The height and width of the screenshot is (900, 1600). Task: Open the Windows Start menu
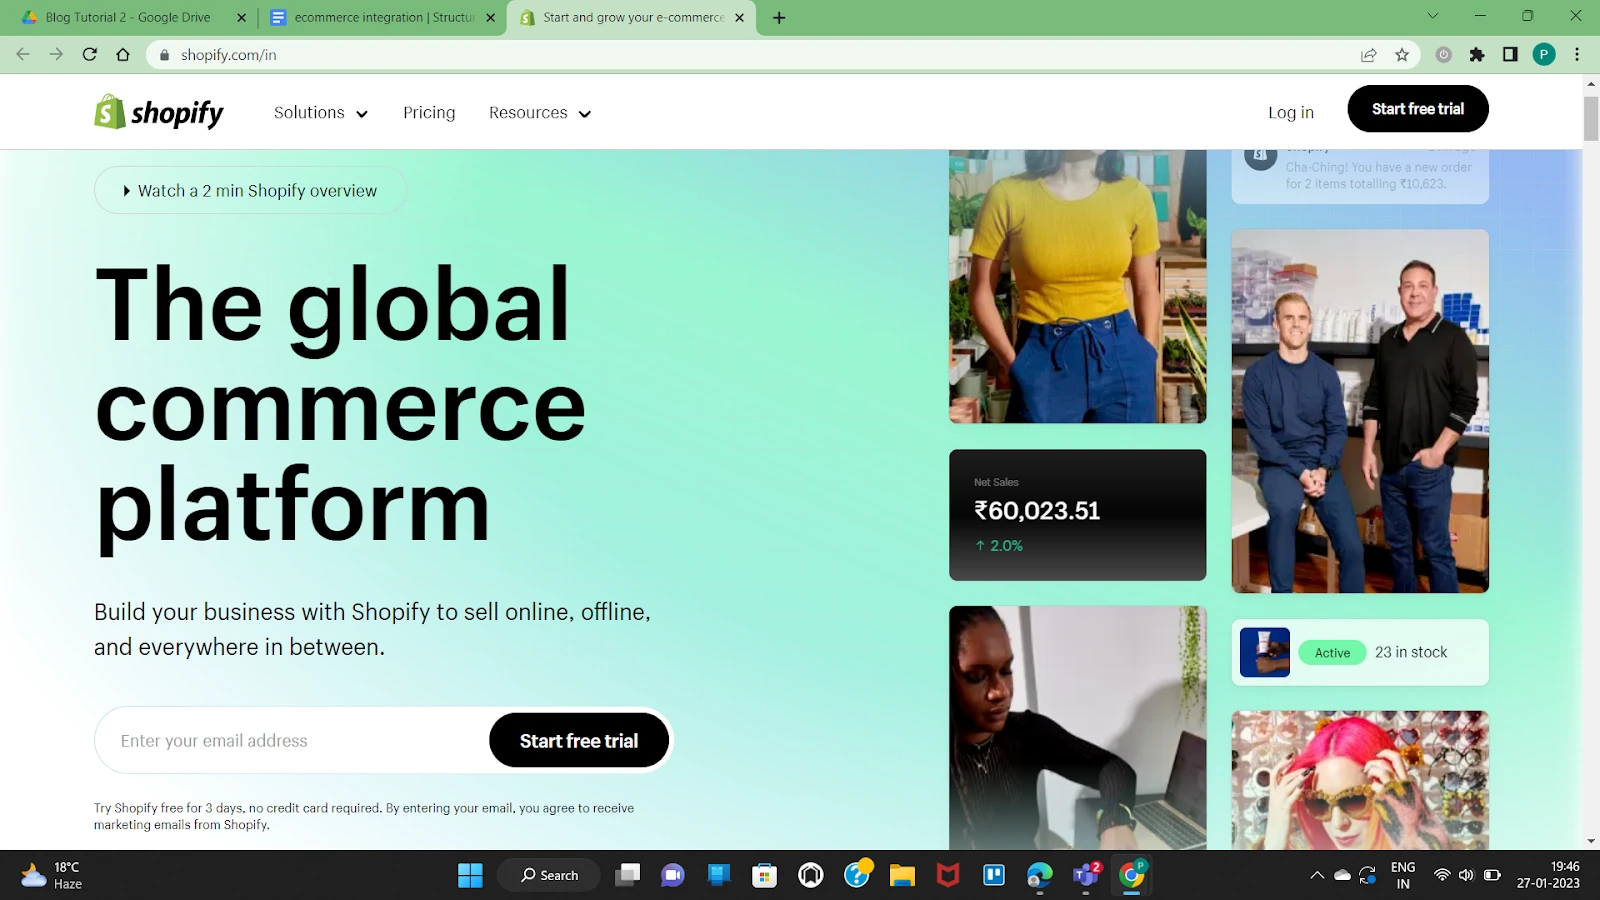(470, 875)
